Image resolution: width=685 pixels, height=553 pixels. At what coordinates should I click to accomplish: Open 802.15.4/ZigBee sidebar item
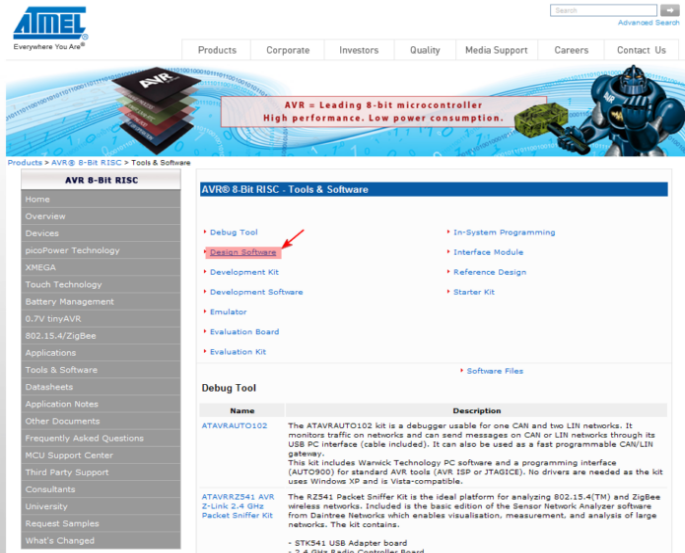click(100, 335)
